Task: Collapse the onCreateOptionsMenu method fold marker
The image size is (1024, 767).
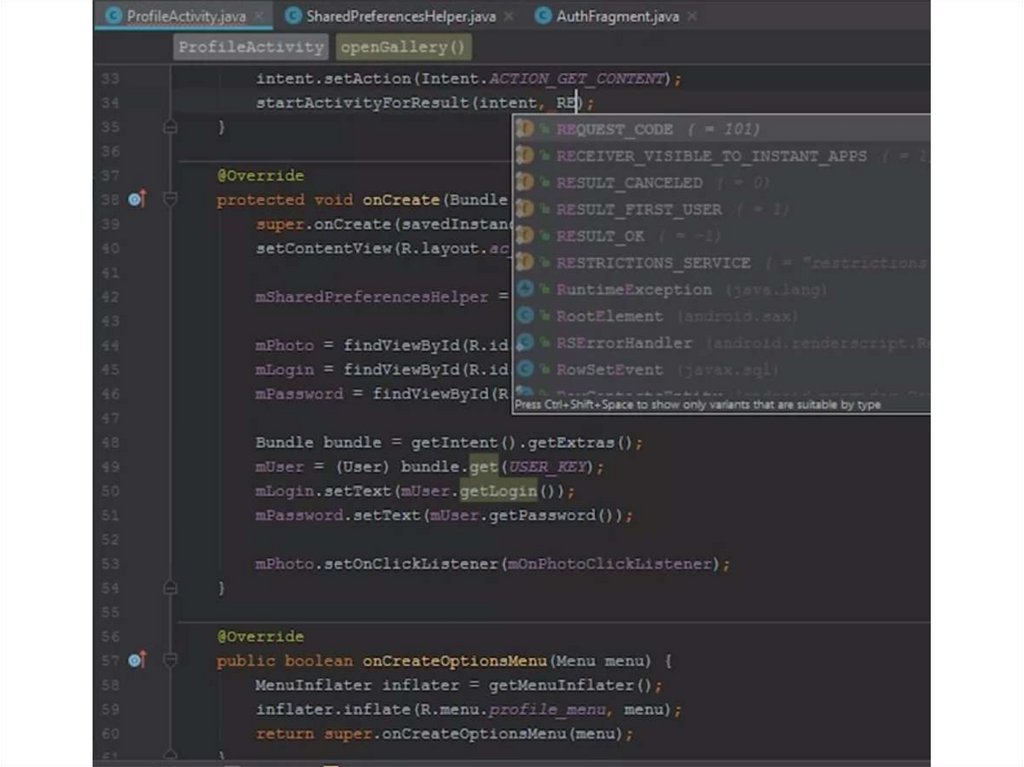Action: [x=170, y=661]
